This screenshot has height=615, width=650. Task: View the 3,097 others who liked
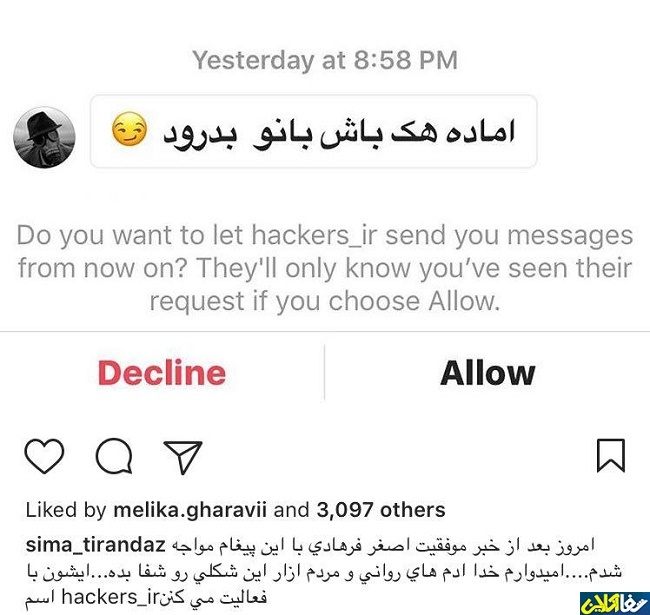pos(381,510)
